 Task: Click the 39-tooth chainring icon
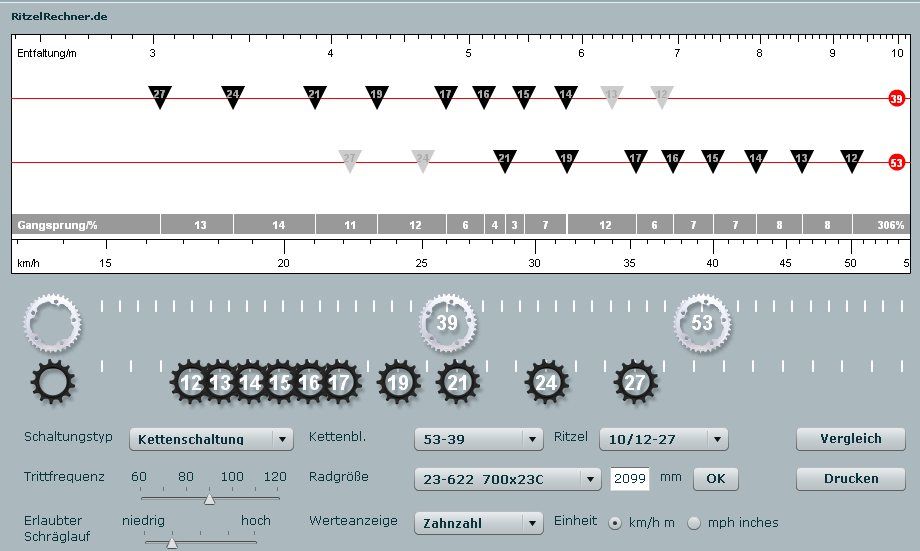pos(447,322)
